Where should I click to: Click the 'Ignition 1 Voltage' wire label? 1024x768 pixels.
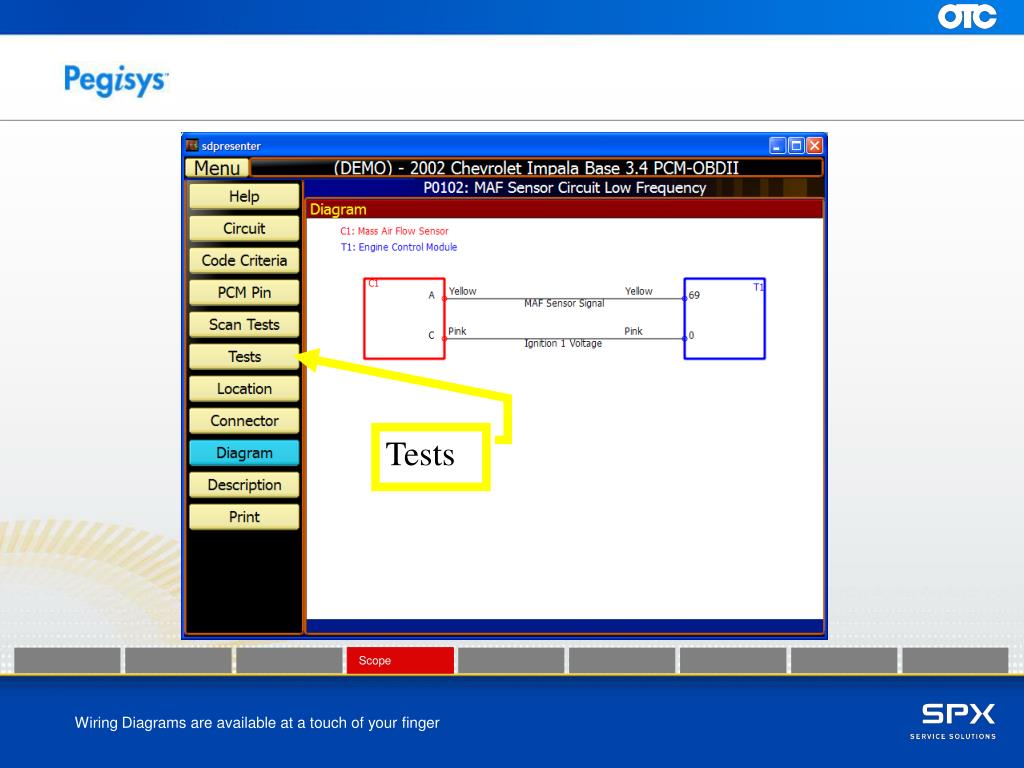563,344
